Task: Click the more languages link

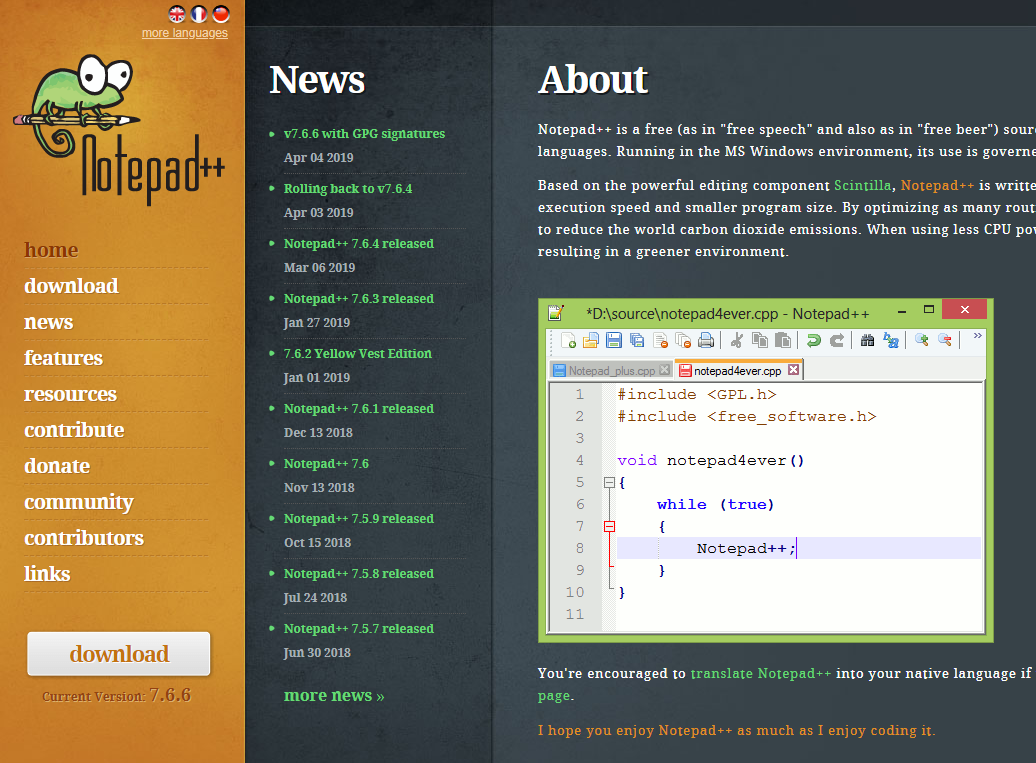Action: [185, 33]
